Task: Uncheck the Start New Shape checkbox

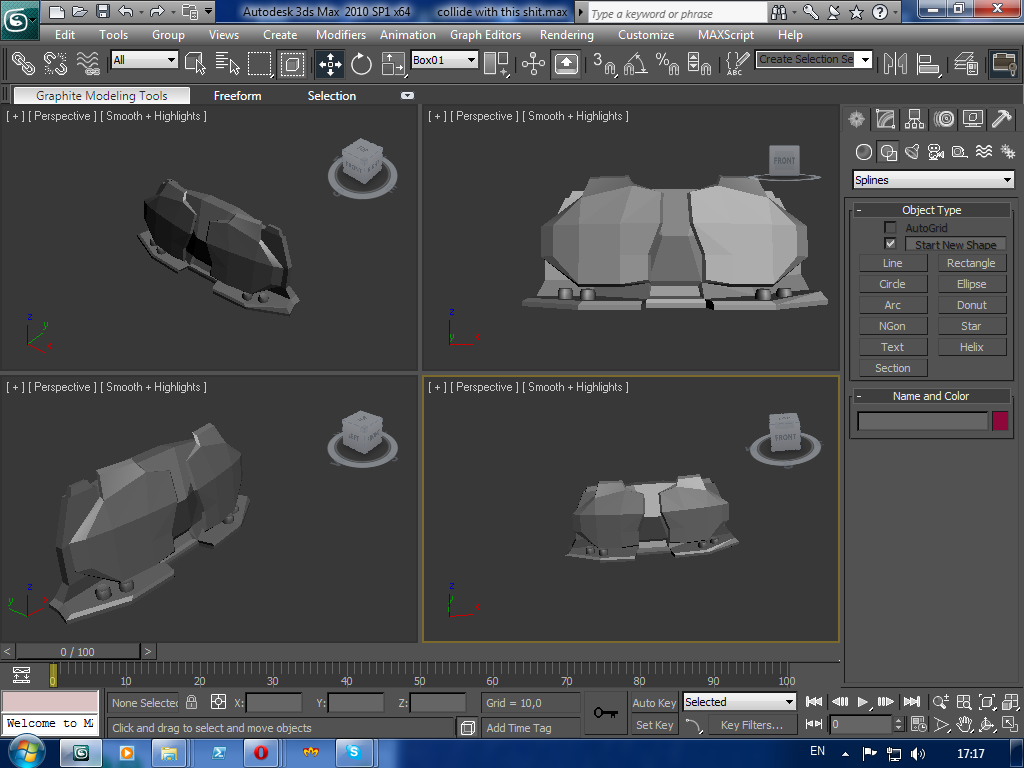Action: [x=890, y=244]
